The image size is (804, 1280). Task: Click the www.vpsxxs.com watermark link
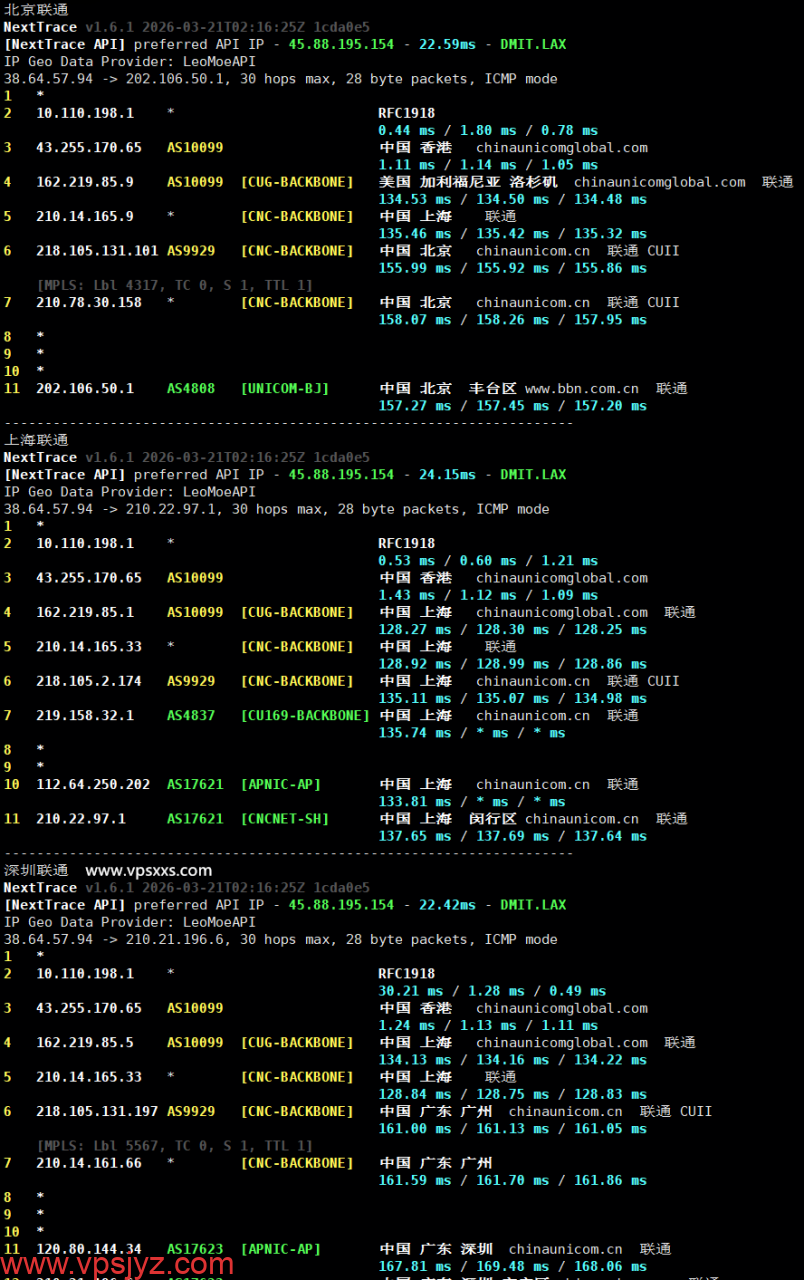tap(148, 870)
